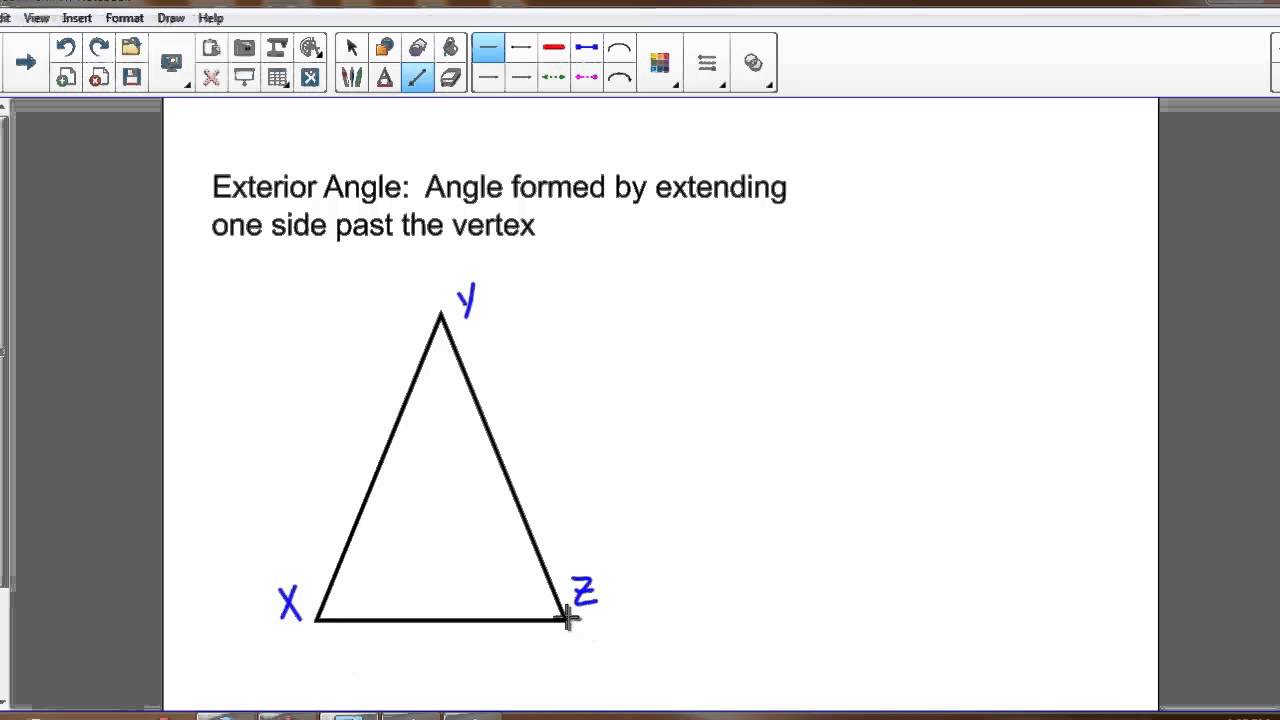Choose the blue line with square ends
Screen dimensions: 1280x720
click(x=587, y=47)
